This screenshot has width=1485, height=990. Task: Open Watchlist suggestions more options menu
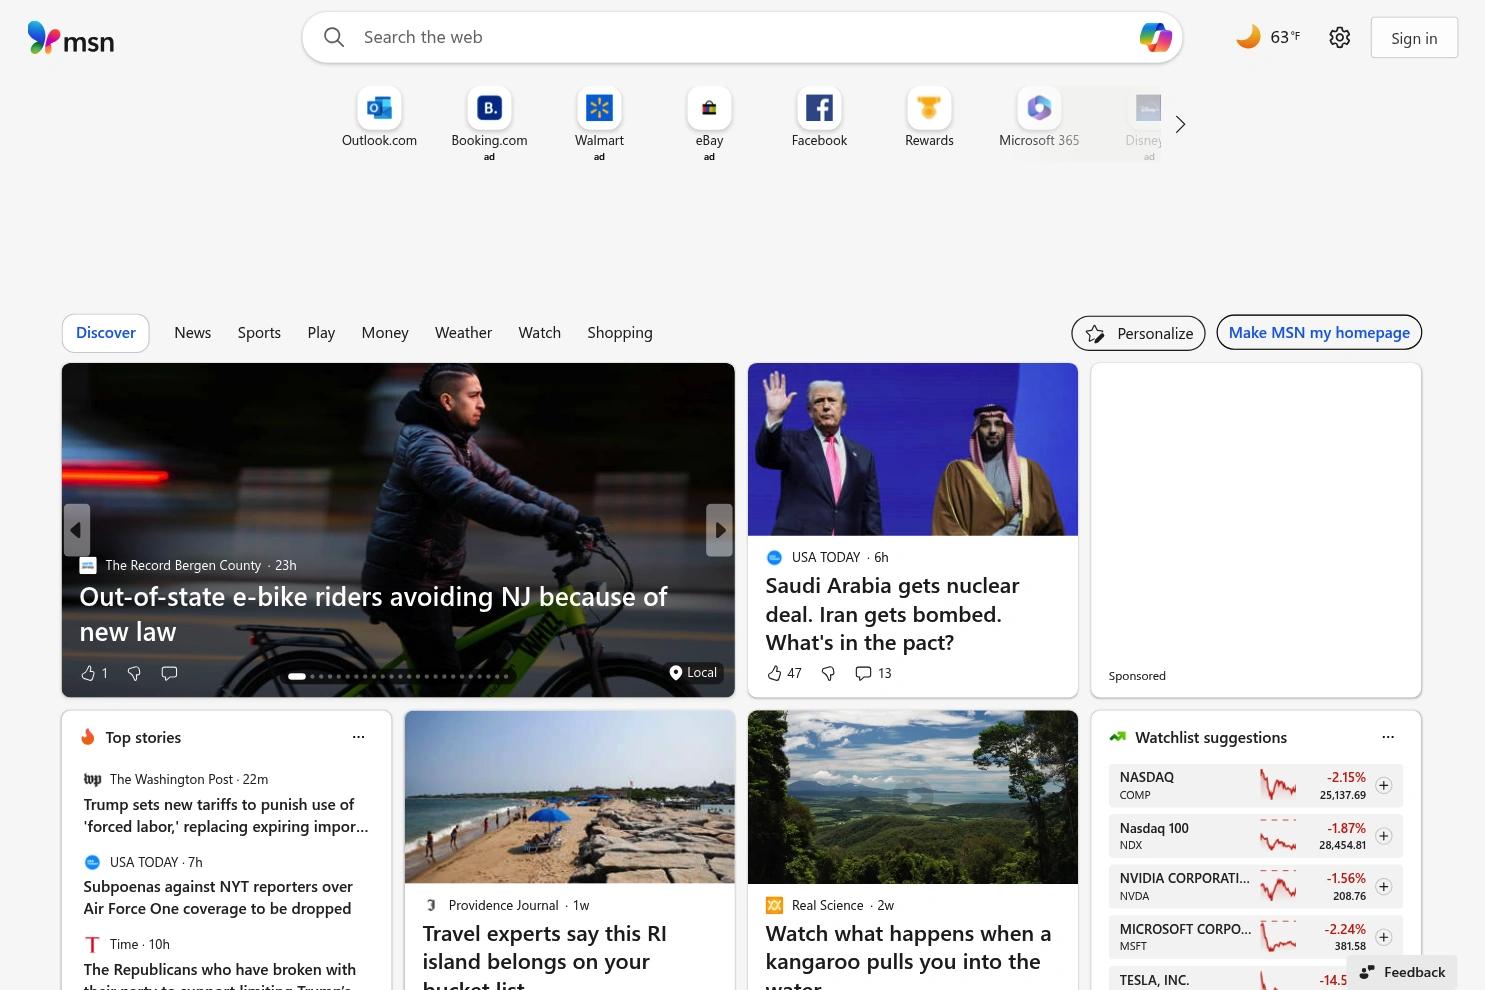tap(1388, 737)
